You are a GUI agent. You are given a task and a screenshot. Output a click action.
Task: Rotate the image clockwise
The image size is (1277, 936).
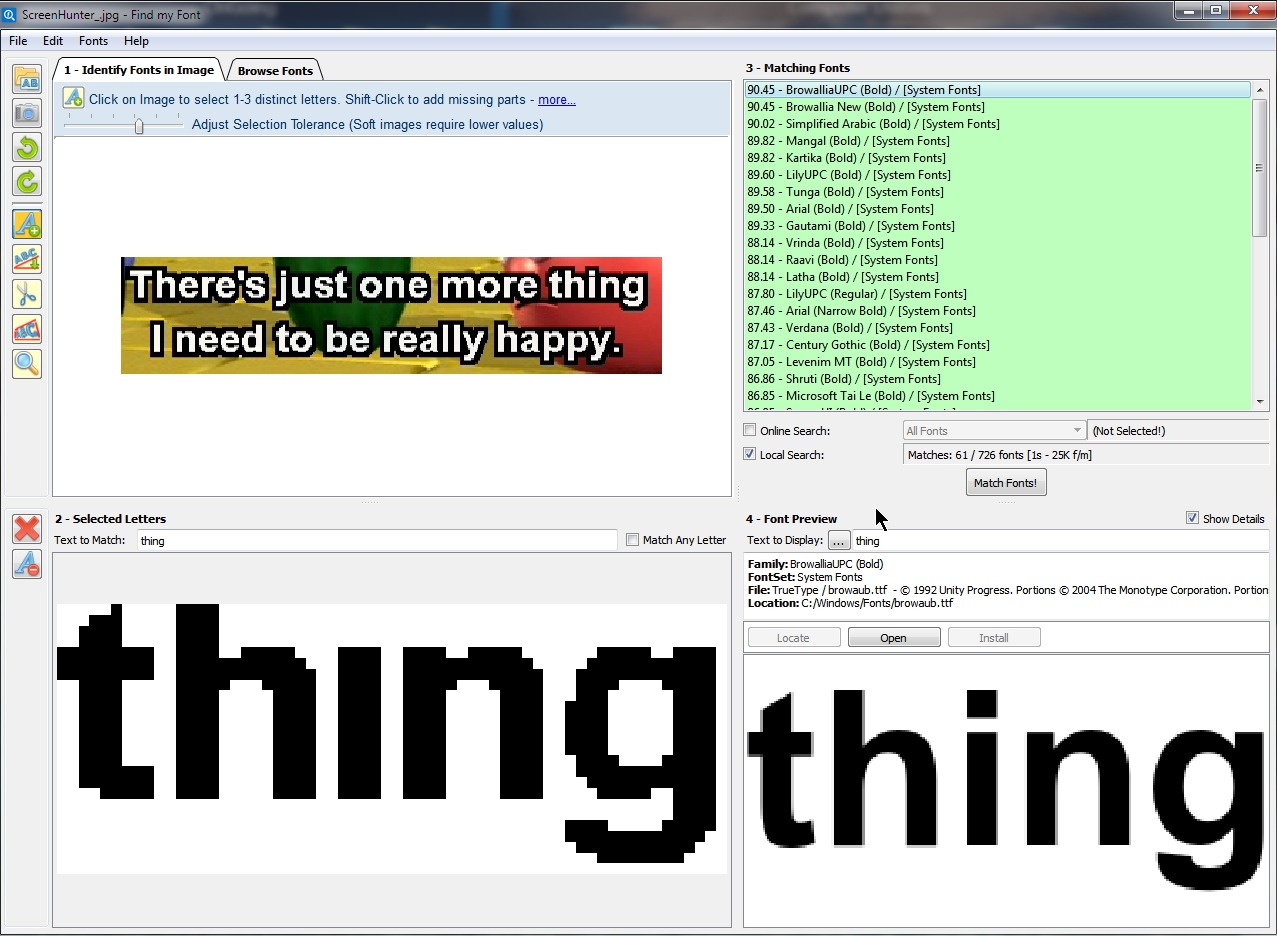coord(27,181)
